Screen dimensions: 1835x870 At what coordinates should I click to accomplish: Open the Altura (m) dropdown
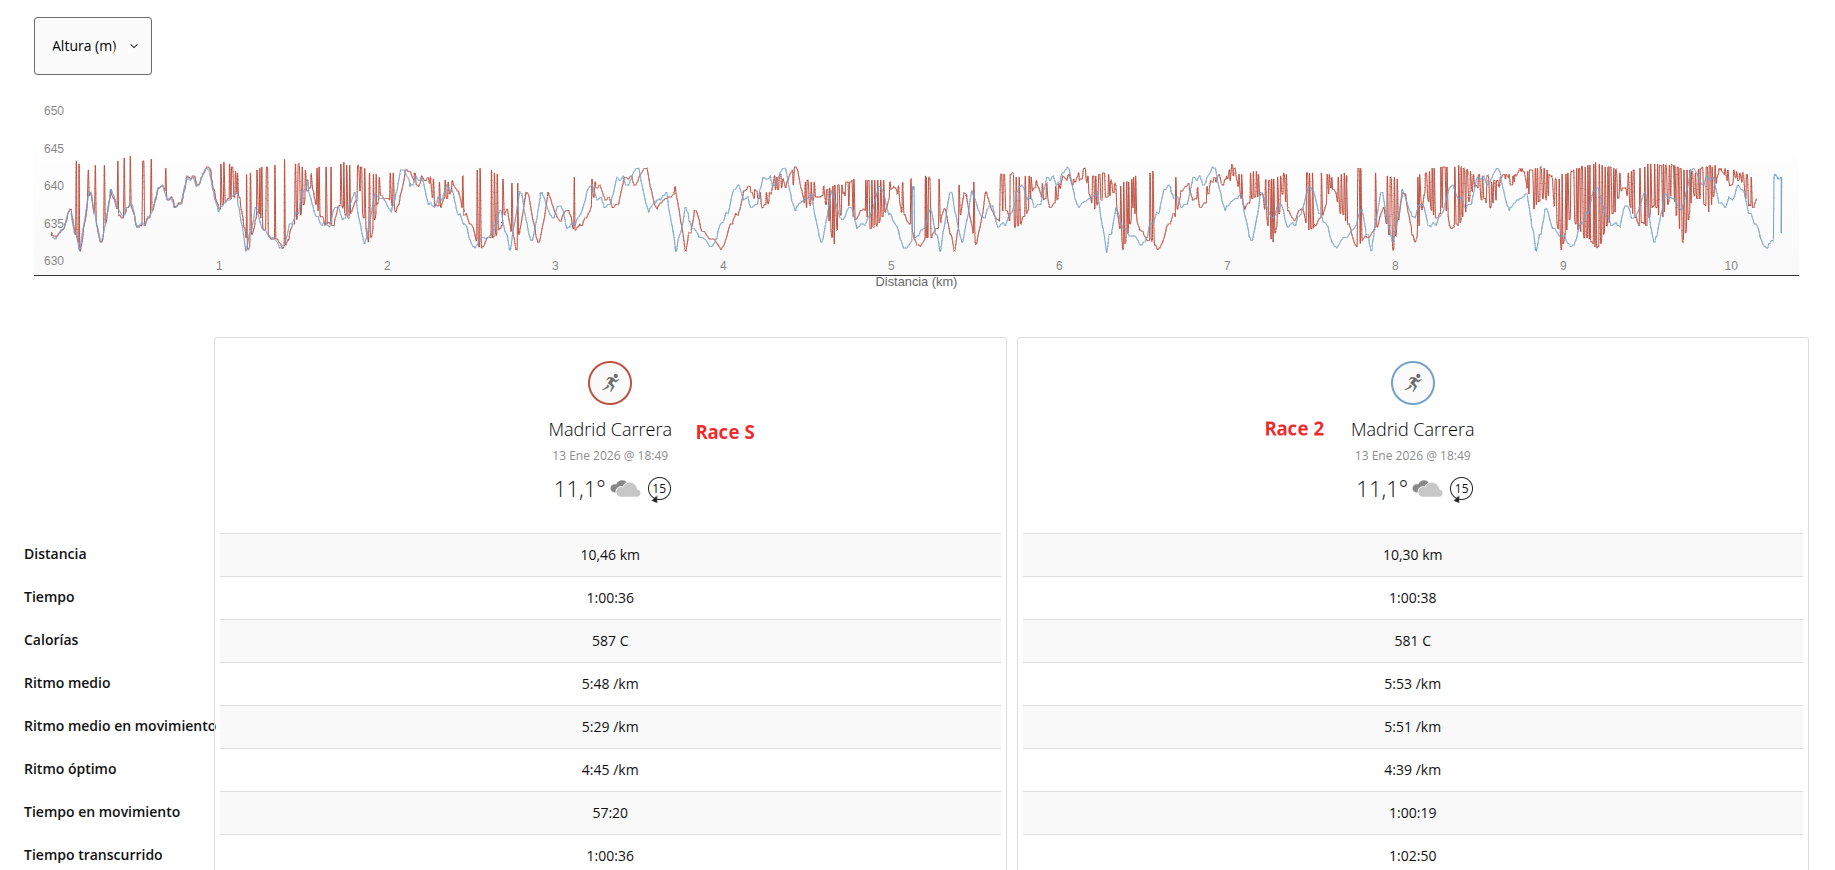coord(93,46)
